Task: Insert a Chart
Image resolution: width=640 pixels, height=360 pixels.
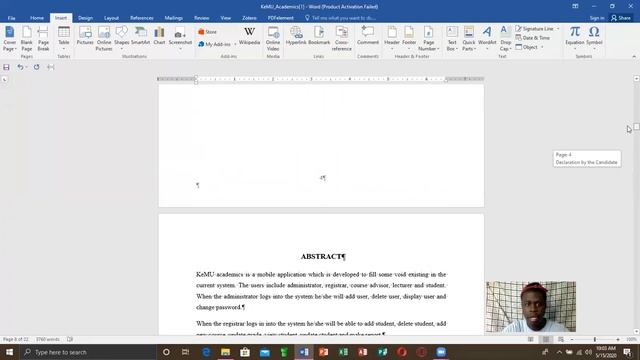Action: 159,36
